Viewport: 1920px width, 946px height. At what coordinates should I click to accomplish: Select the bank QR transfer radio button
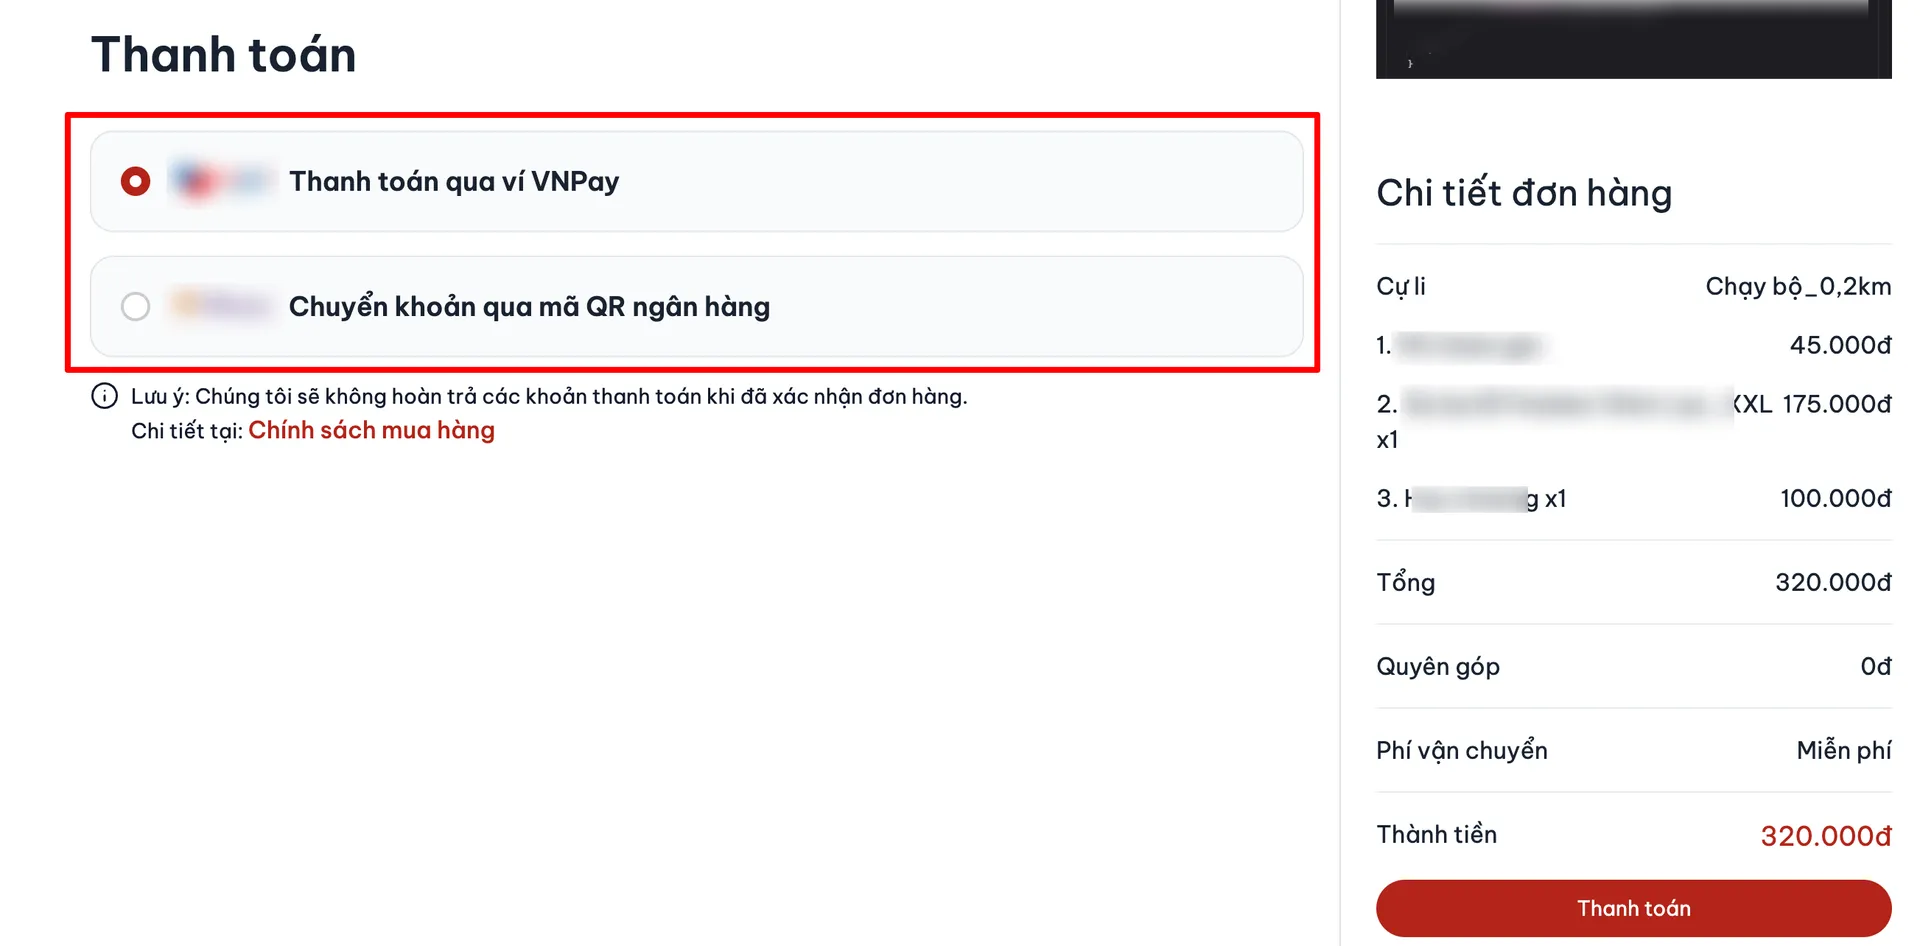tap(135, 306)
